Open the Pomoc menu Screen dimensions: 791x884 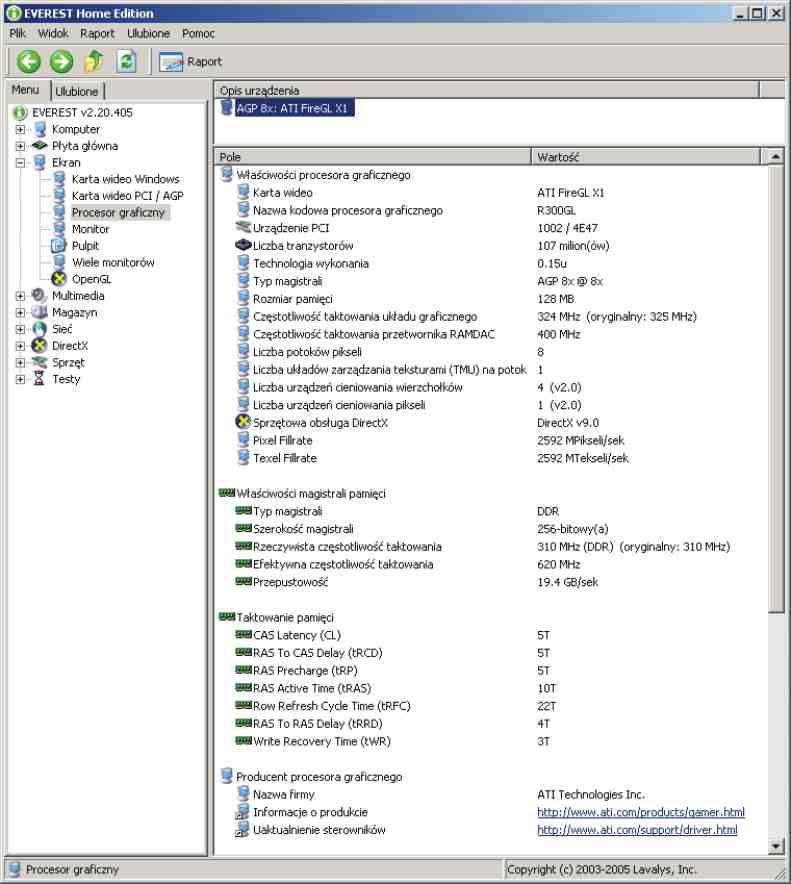[x=198, y=33]
